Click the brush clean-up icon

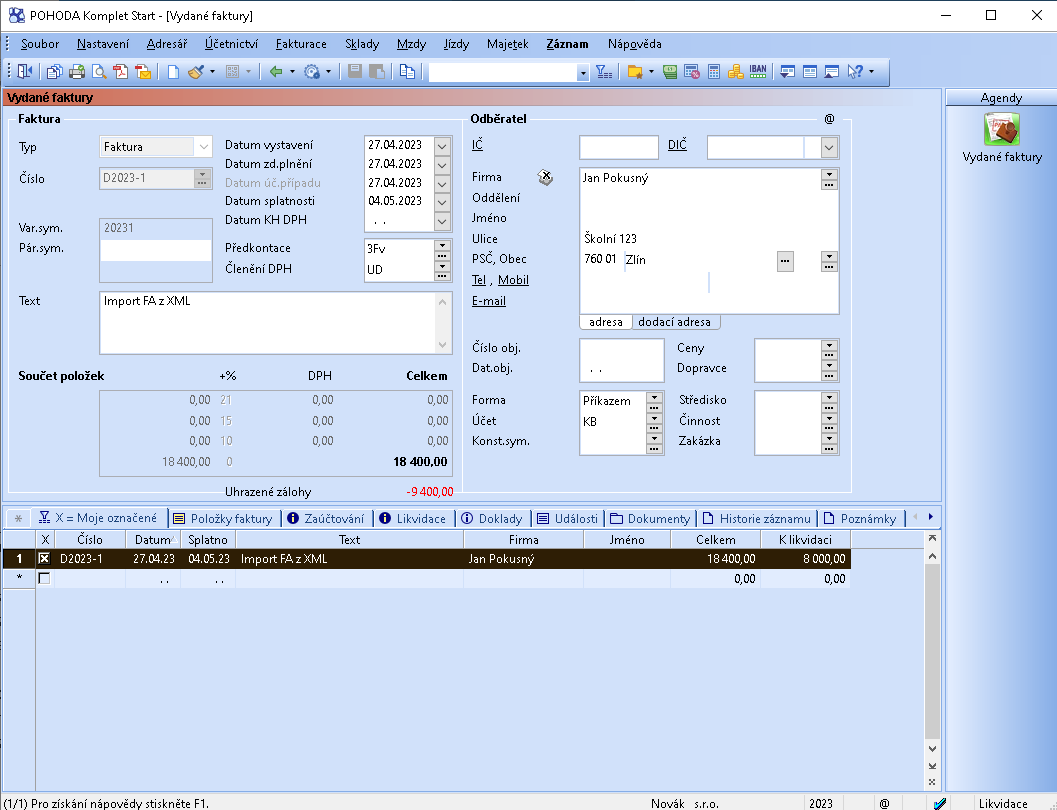coord(195,71)
